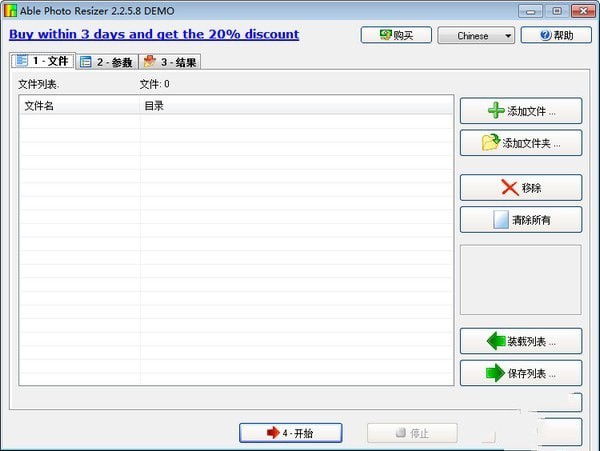Click the 目录 column header

(x=296, y=106)
